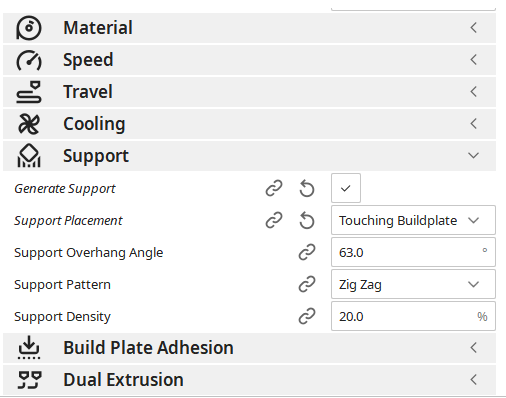Viewport: 506px width, 398px height.
Task: Click the Cooling fan icon
Action: [29, 124]
